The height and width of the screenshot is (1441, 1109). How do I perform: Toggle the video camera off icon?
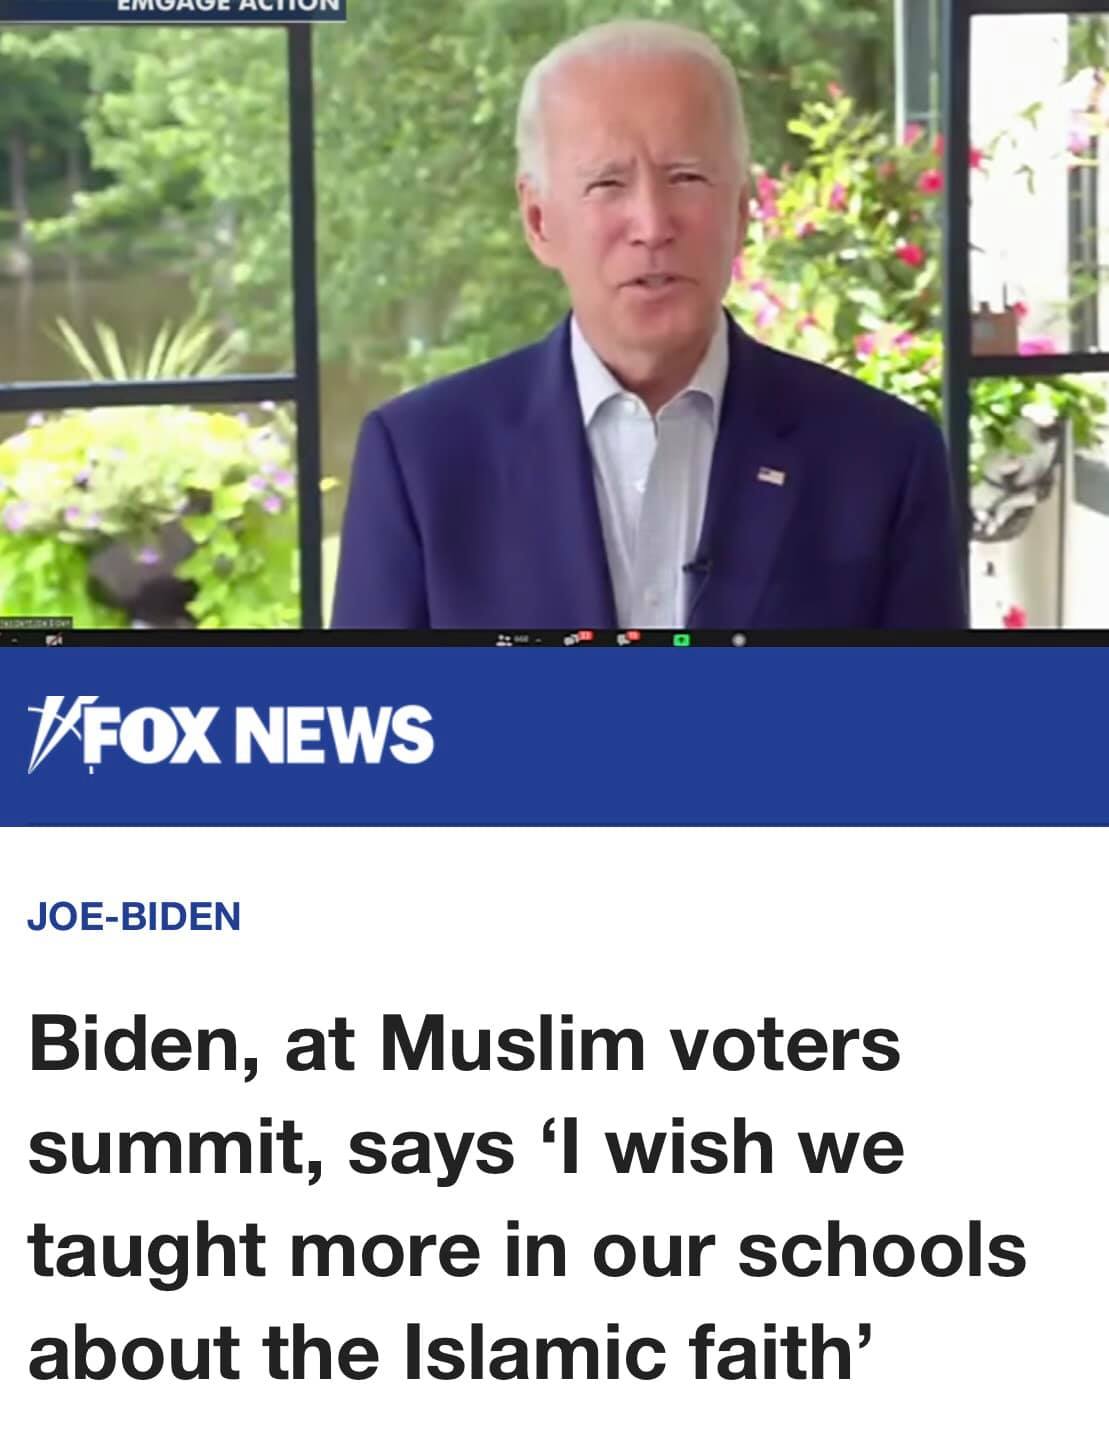coord(54,639)
